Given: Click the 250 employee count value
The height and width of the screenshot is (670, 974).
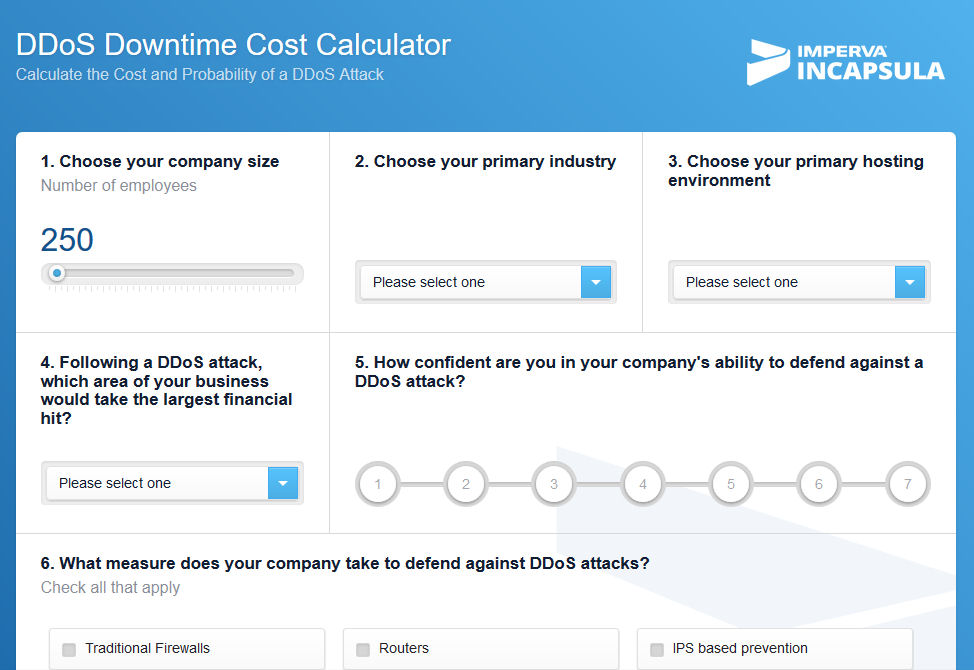Looking at the screenshot, I should (67, 240).
